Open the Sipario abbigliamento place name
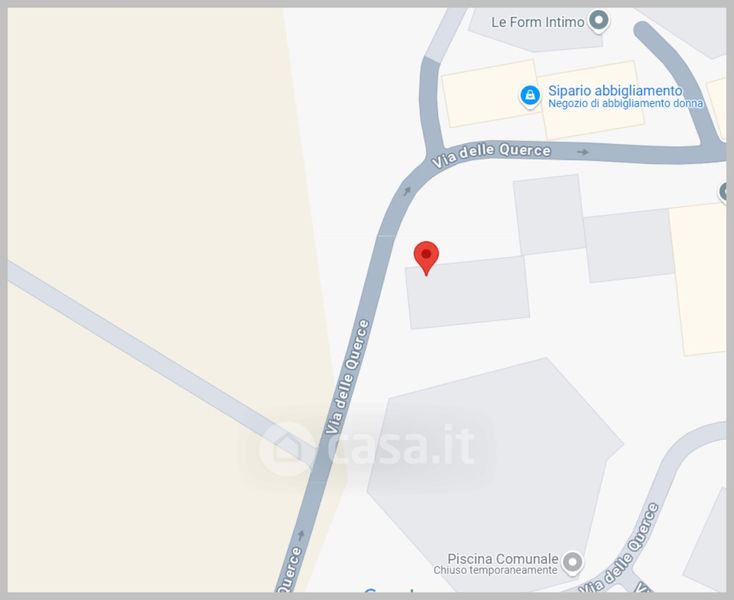Screen dimensions: 734x600 [615, 90]
